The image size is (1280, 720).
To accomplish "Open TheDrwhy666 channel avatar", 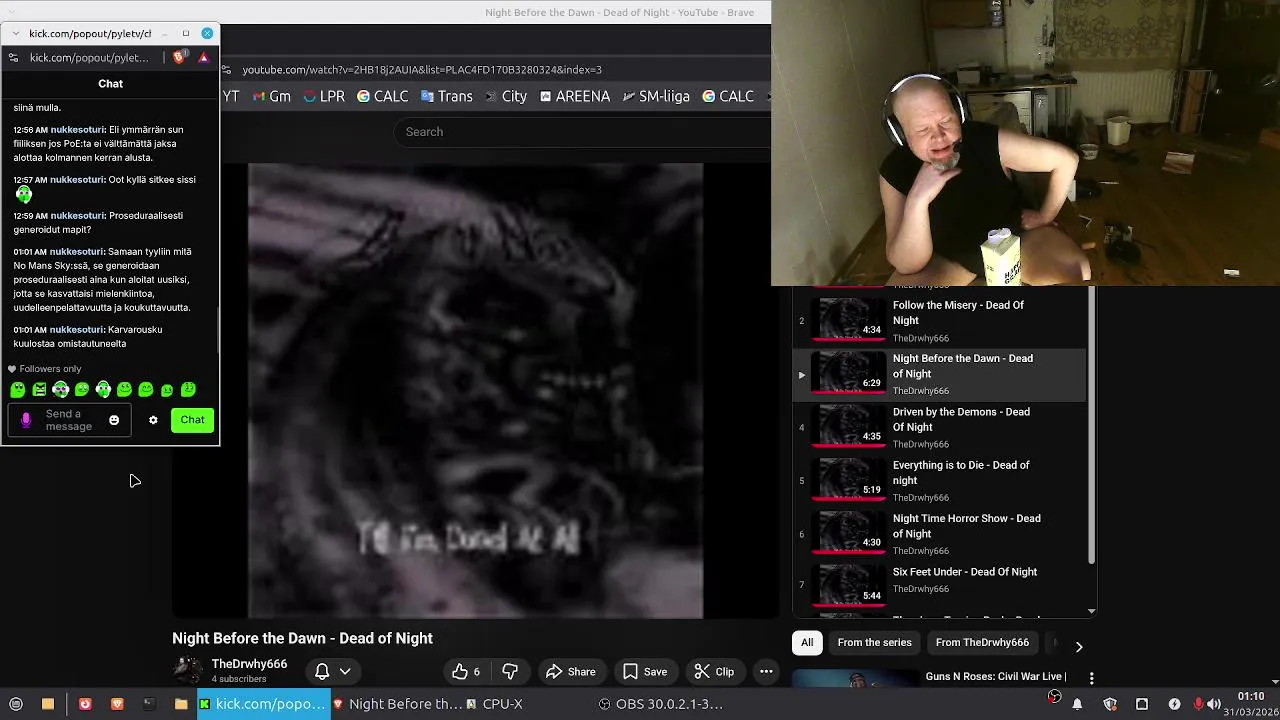I will [188, 671].
